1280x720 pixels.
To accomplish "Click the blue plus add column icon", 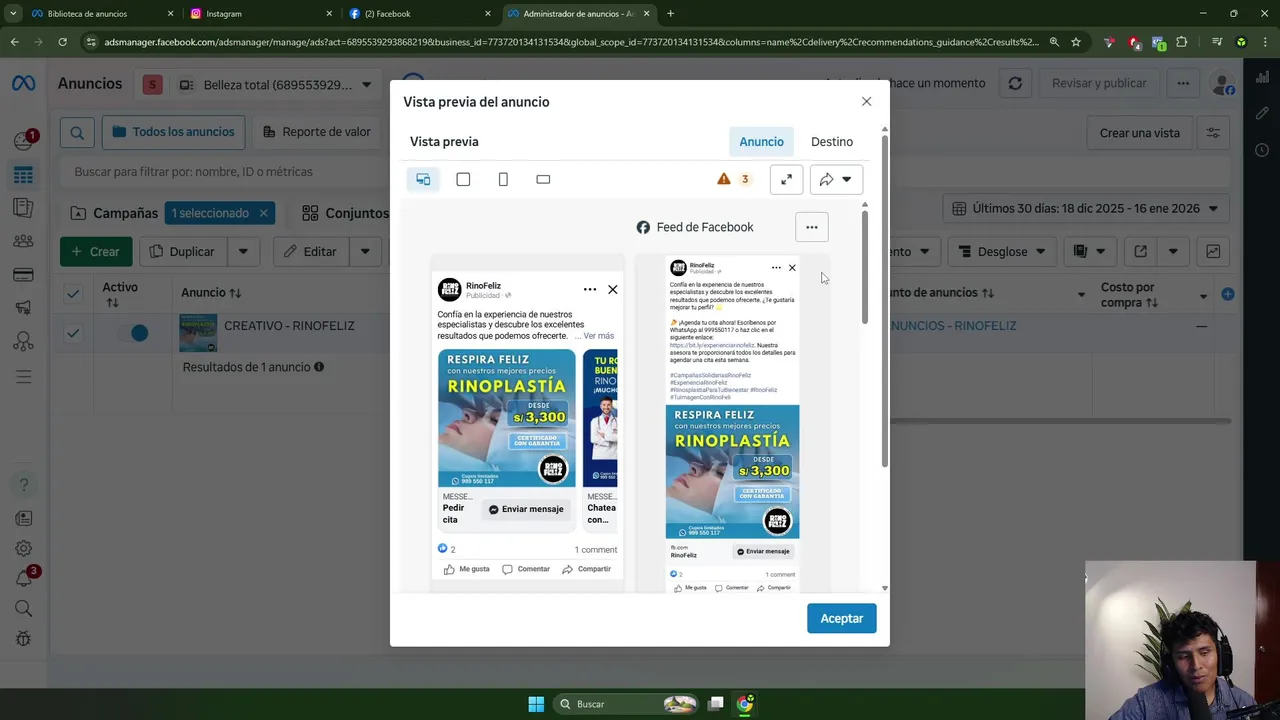I will tap(1227, 294).
